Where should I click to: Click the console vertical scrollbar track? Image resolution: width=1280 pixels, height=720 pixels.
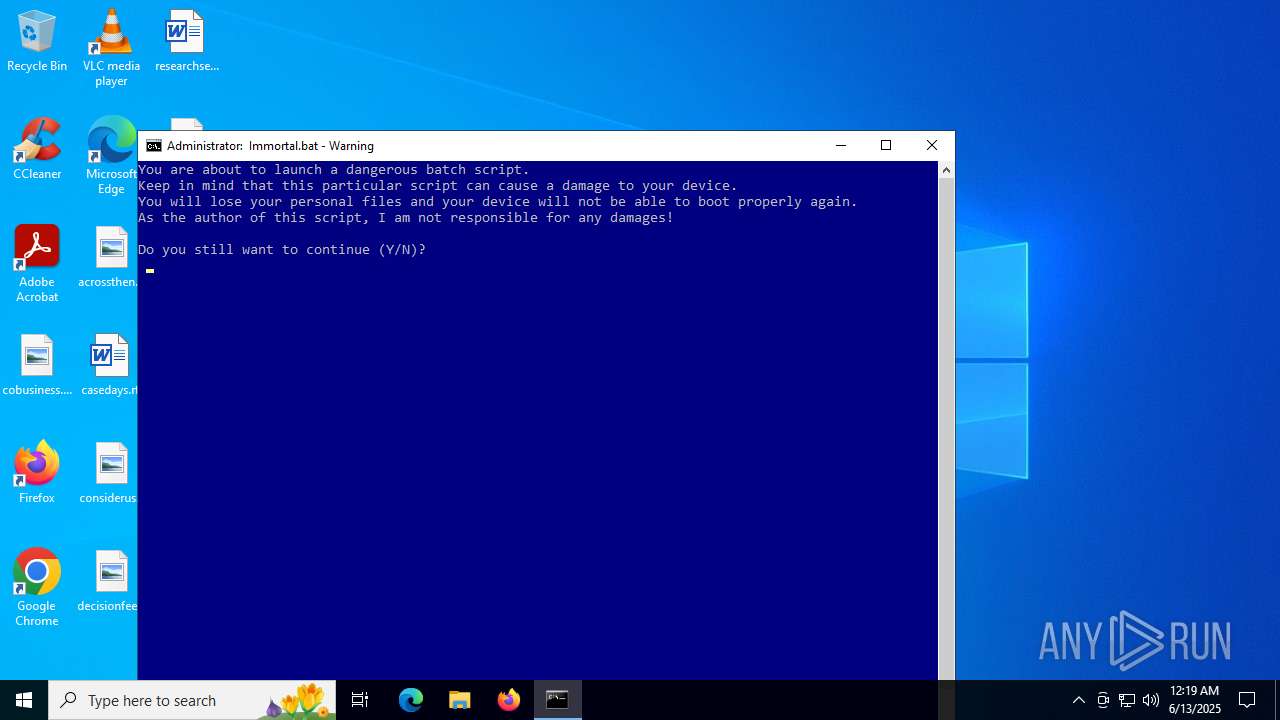pos(946,430)
